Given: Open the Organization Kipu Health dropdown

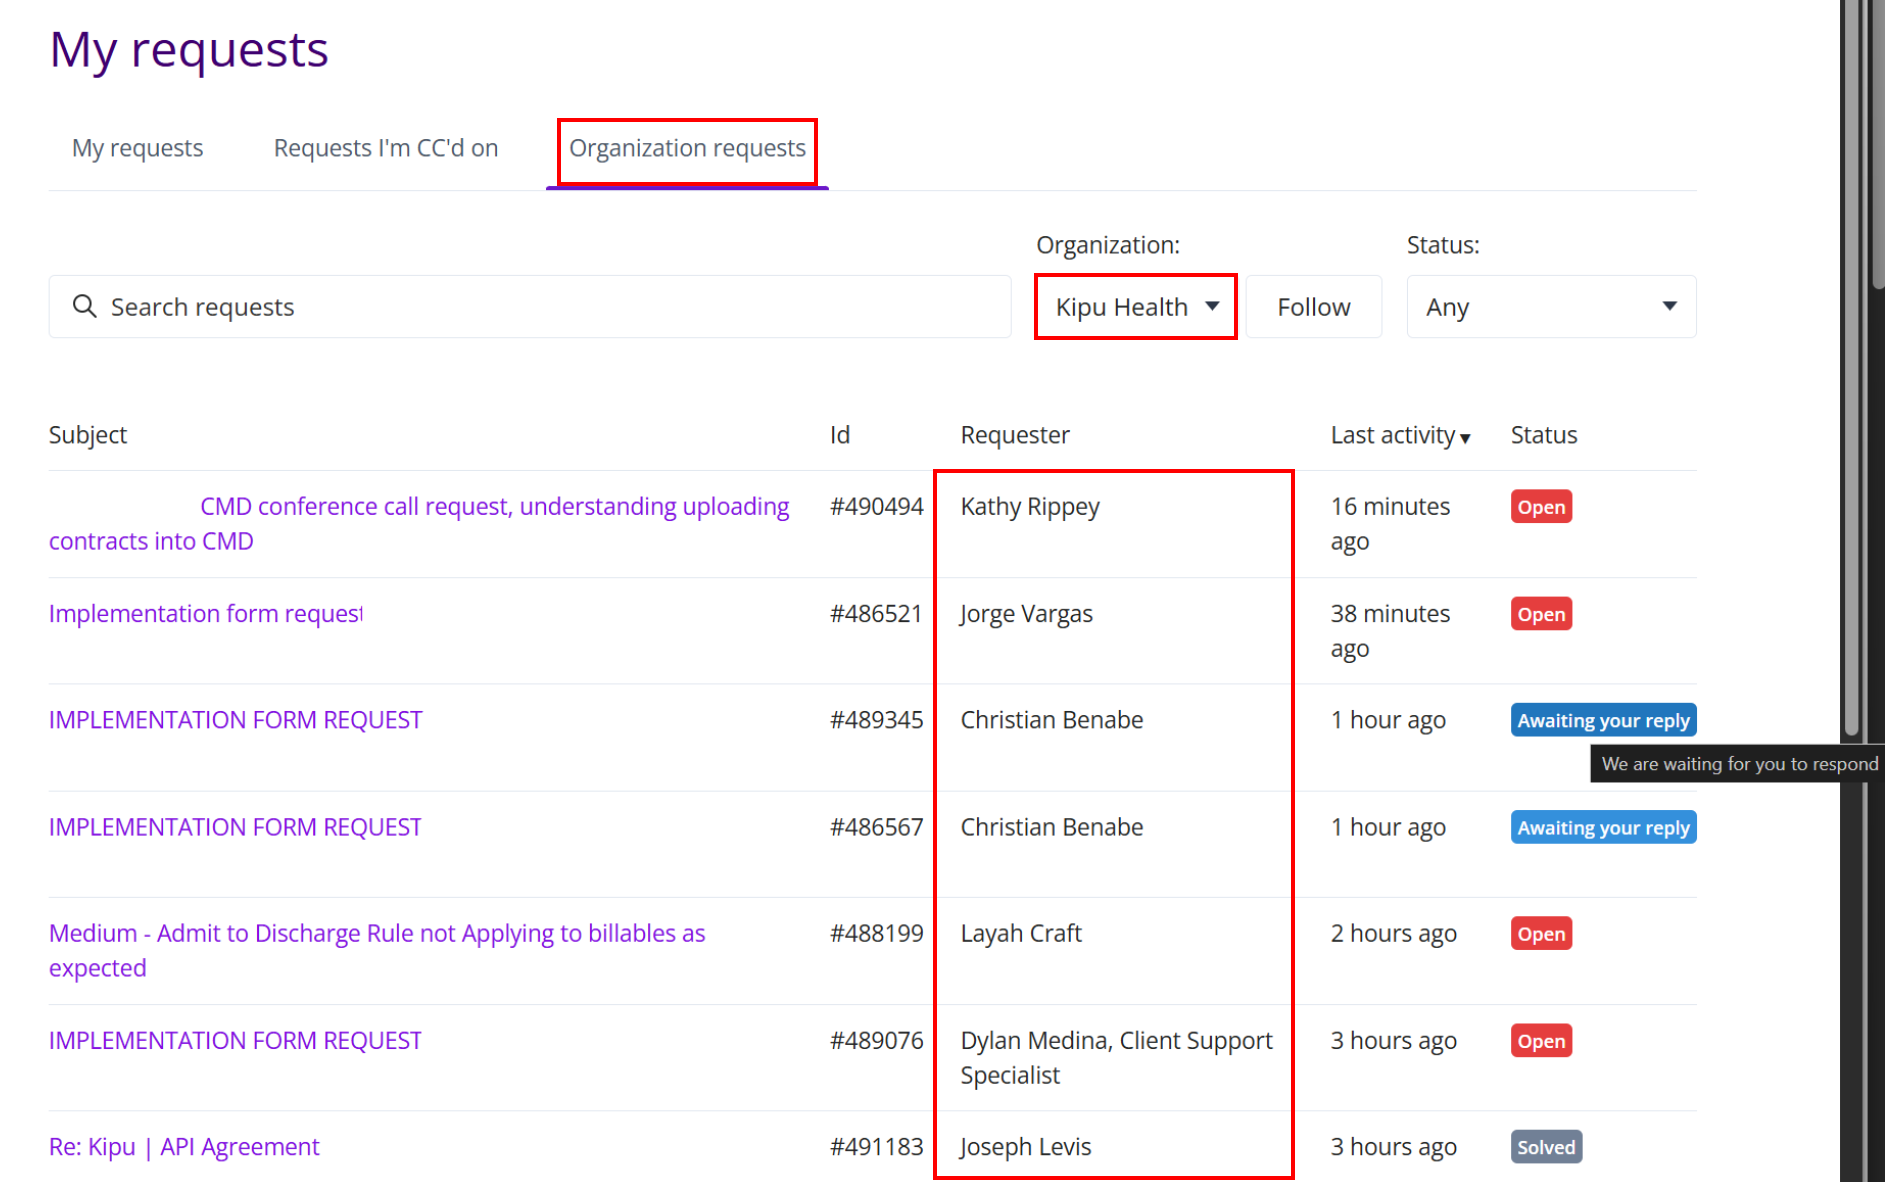Looking at the screenshot, I should pyautogui.click(x=1135, y=307).
